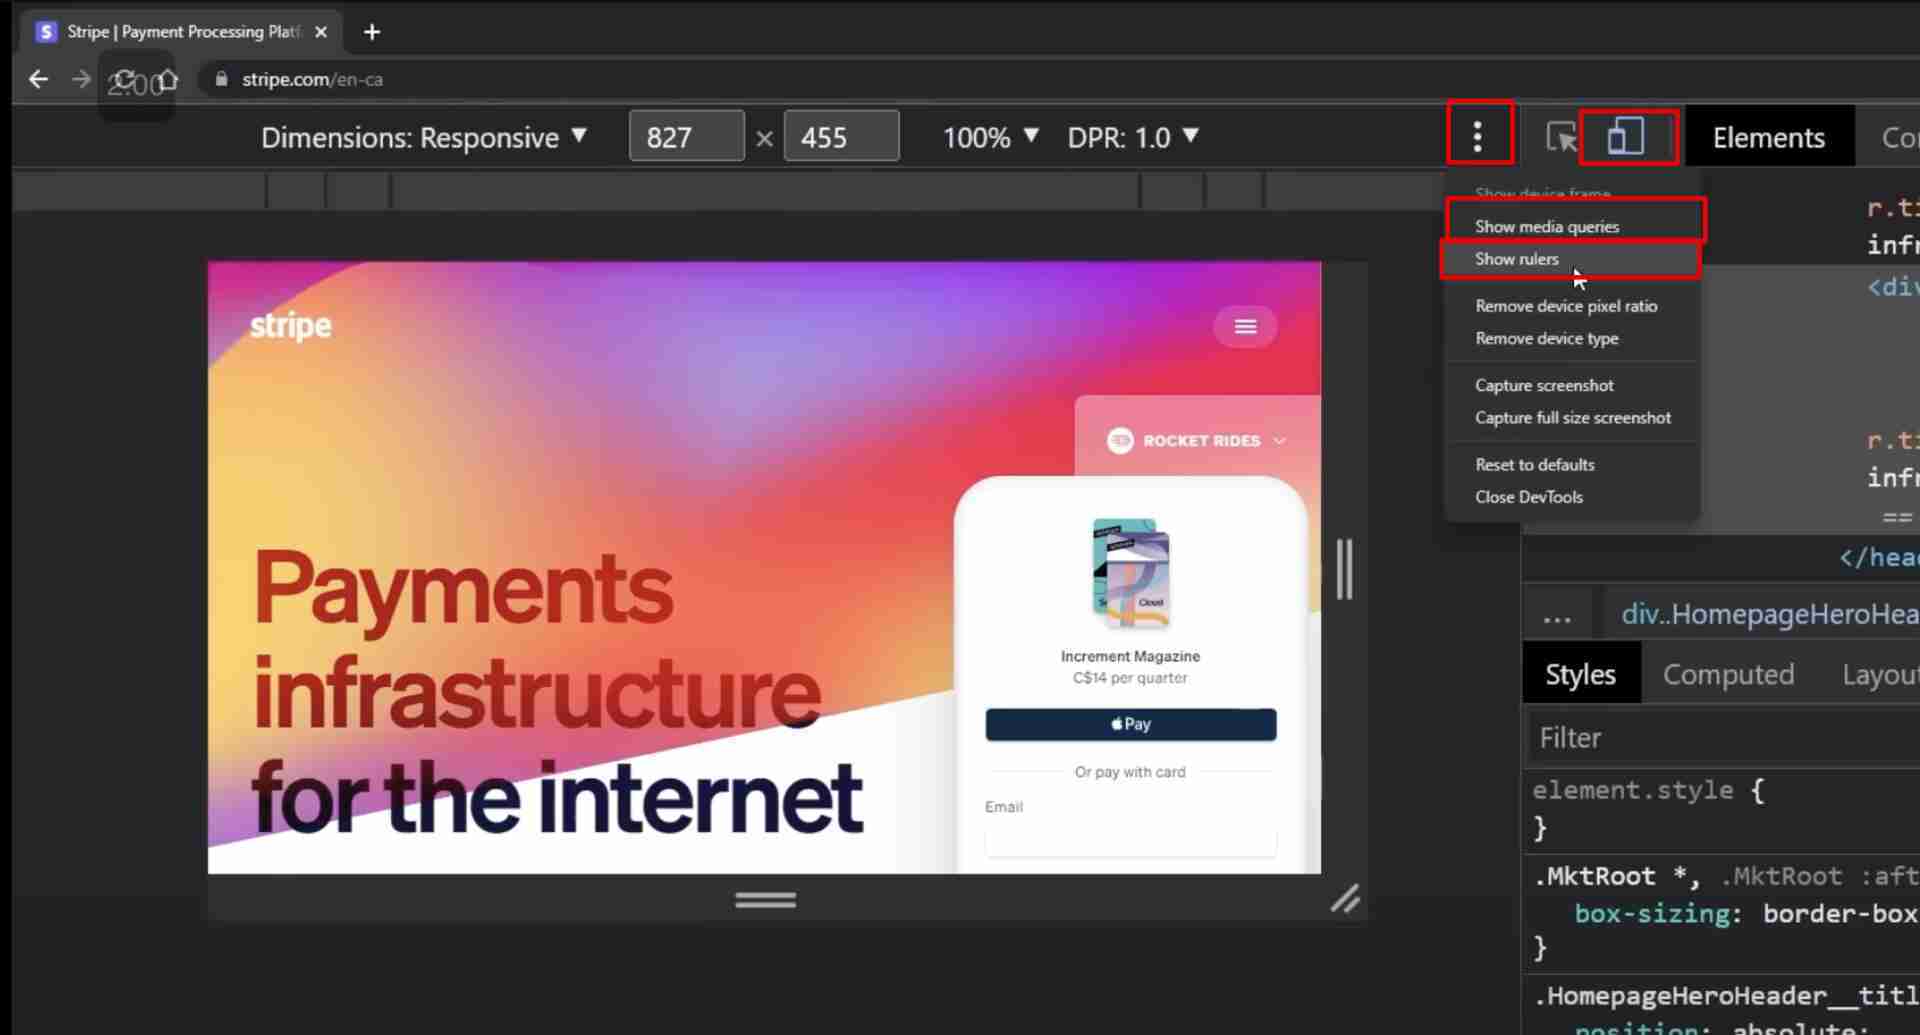Click the inspect element picker icon

click(1560, 136)
